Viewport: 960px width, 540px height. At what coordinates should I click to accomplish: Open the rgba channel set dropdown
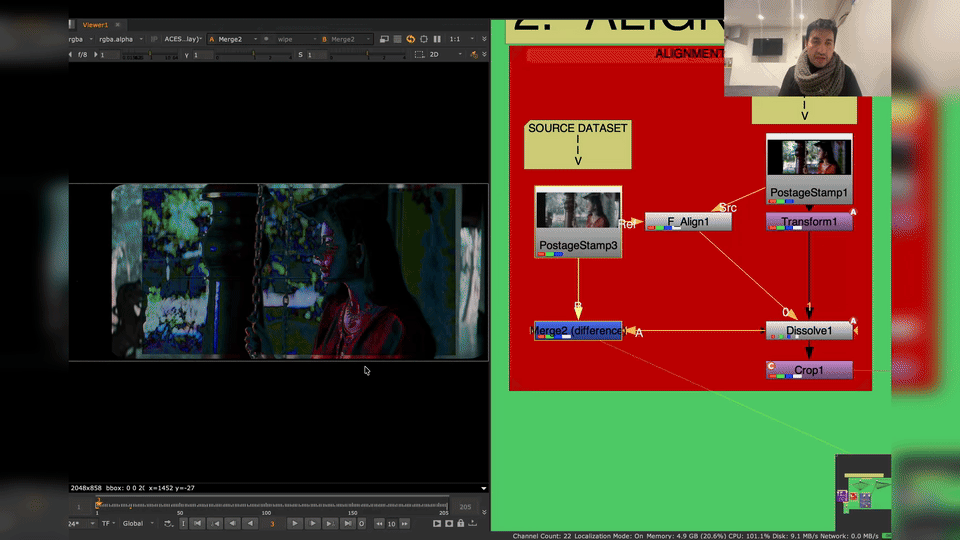click(81, 39)
